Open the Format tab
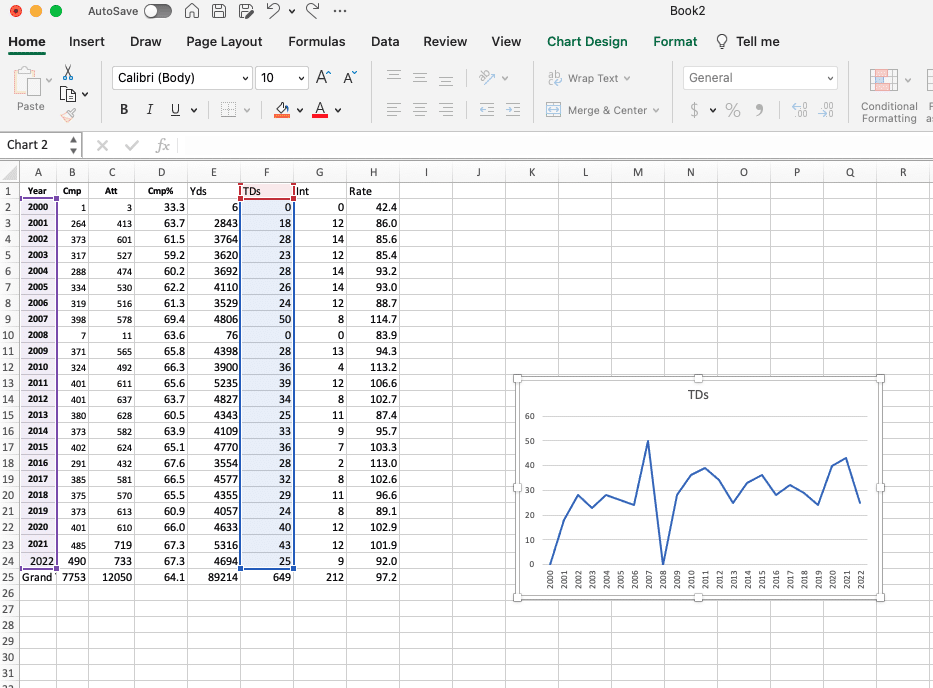The image size is (933, 688). [x=675, y=42]
